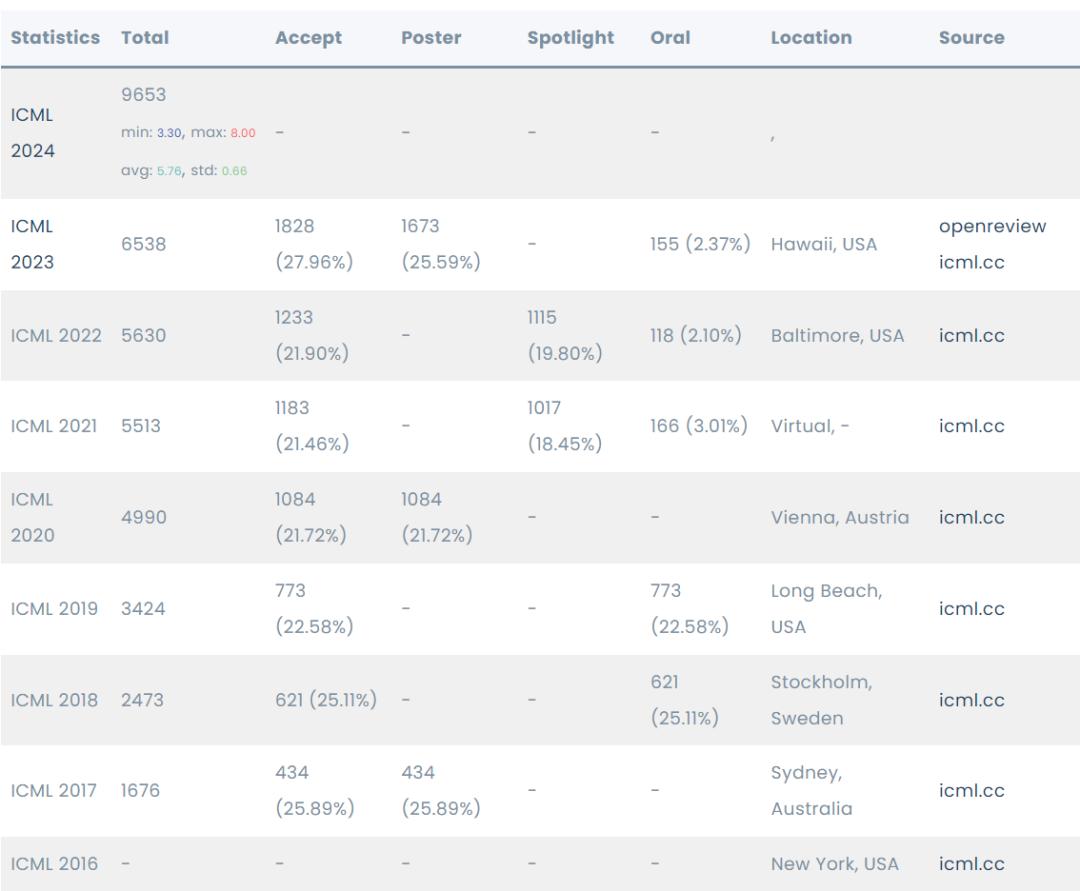The height and width of the screenshot is (891, 1080).
Task: Open the icml.cc source for ICML 2017
Action: point(971,790)
